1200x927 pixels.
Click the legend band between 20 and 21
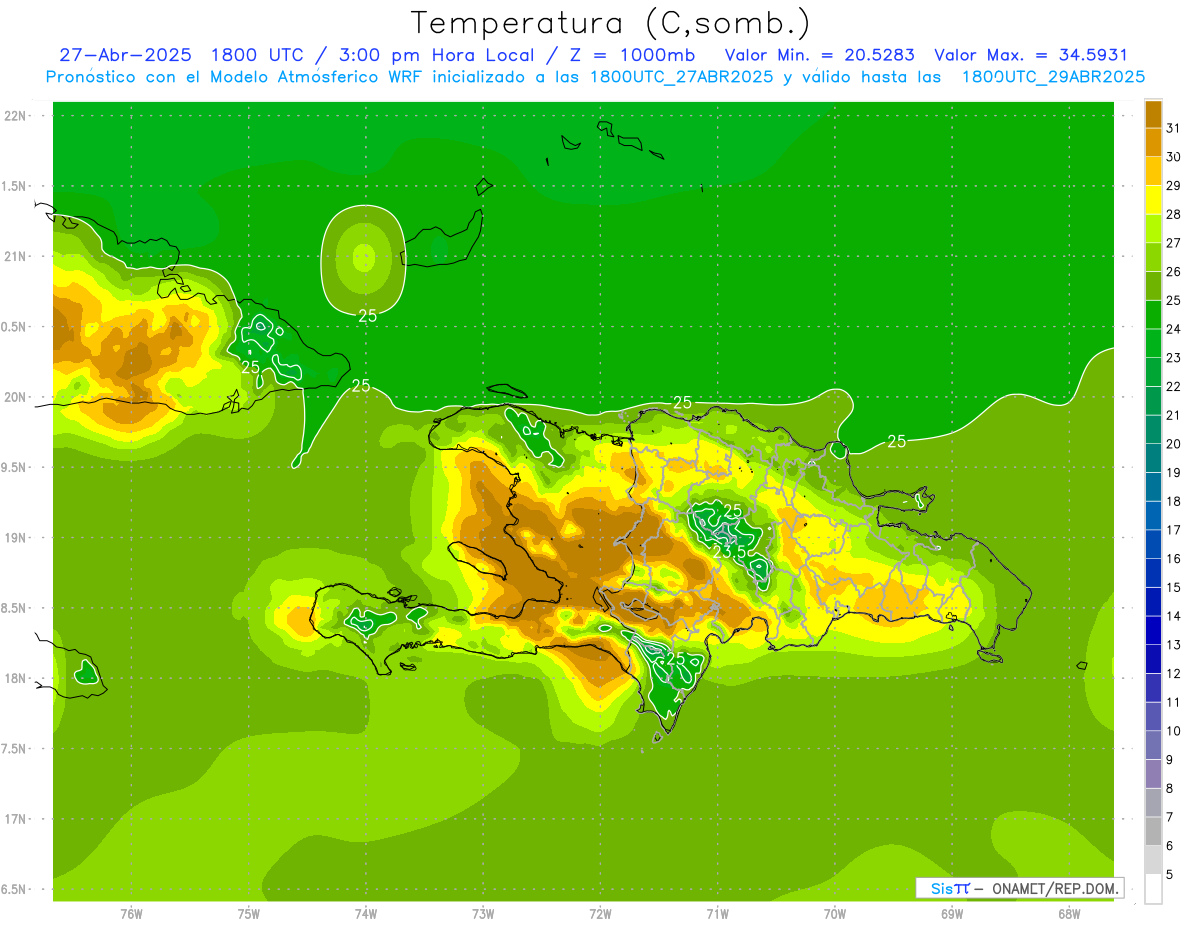click(x=1153, y=429)
